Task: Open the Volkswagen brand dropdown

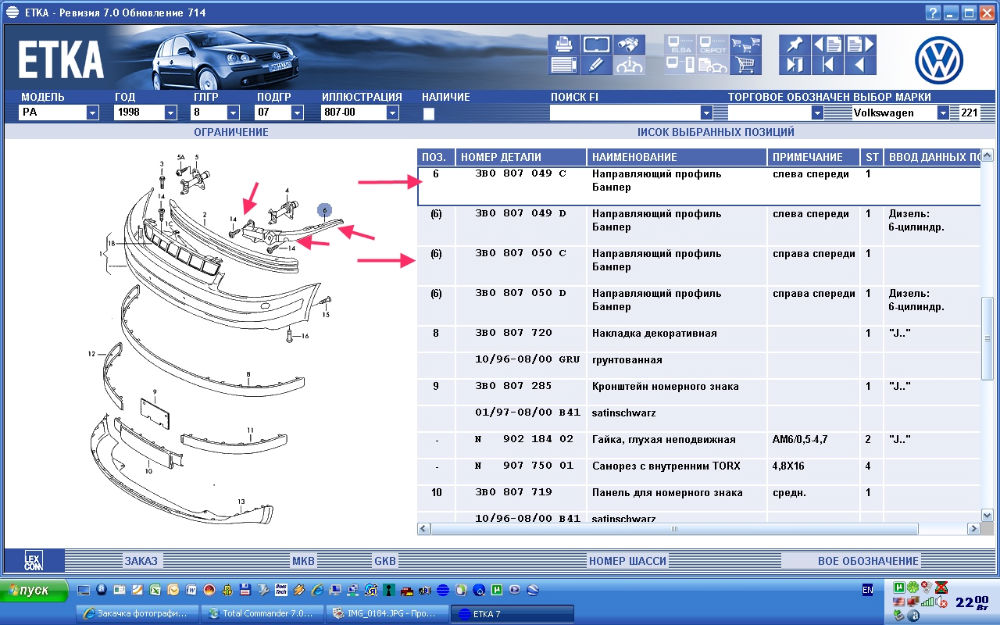Action: (x=943, y=113)
